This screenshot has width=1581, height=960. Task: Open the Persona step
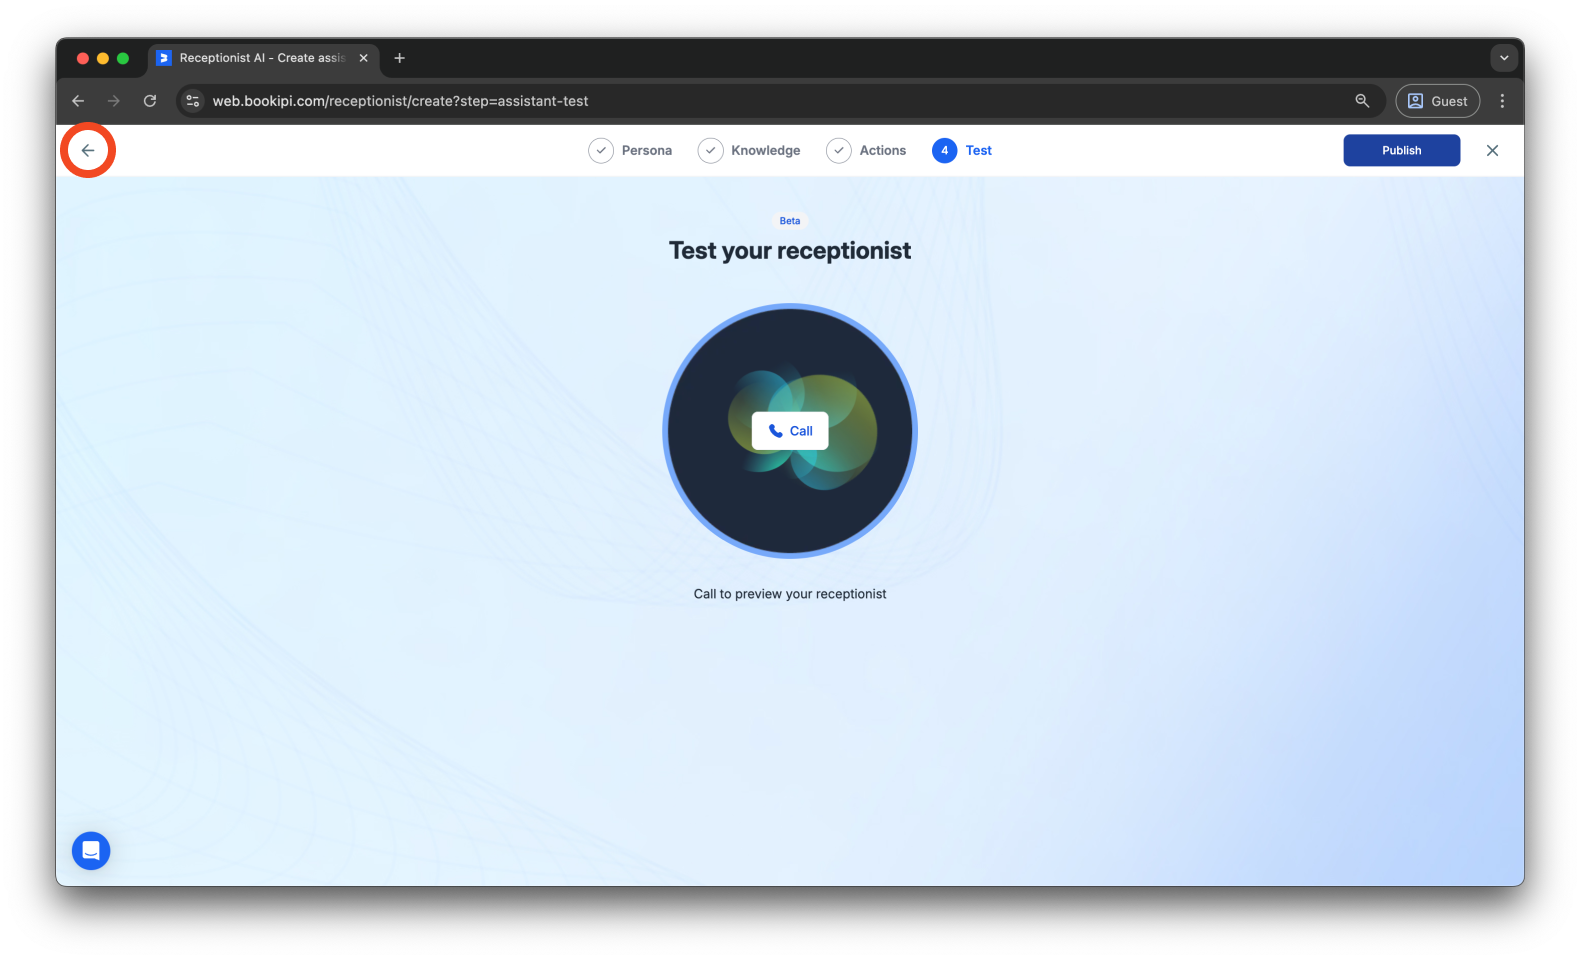tap(630, 150)
